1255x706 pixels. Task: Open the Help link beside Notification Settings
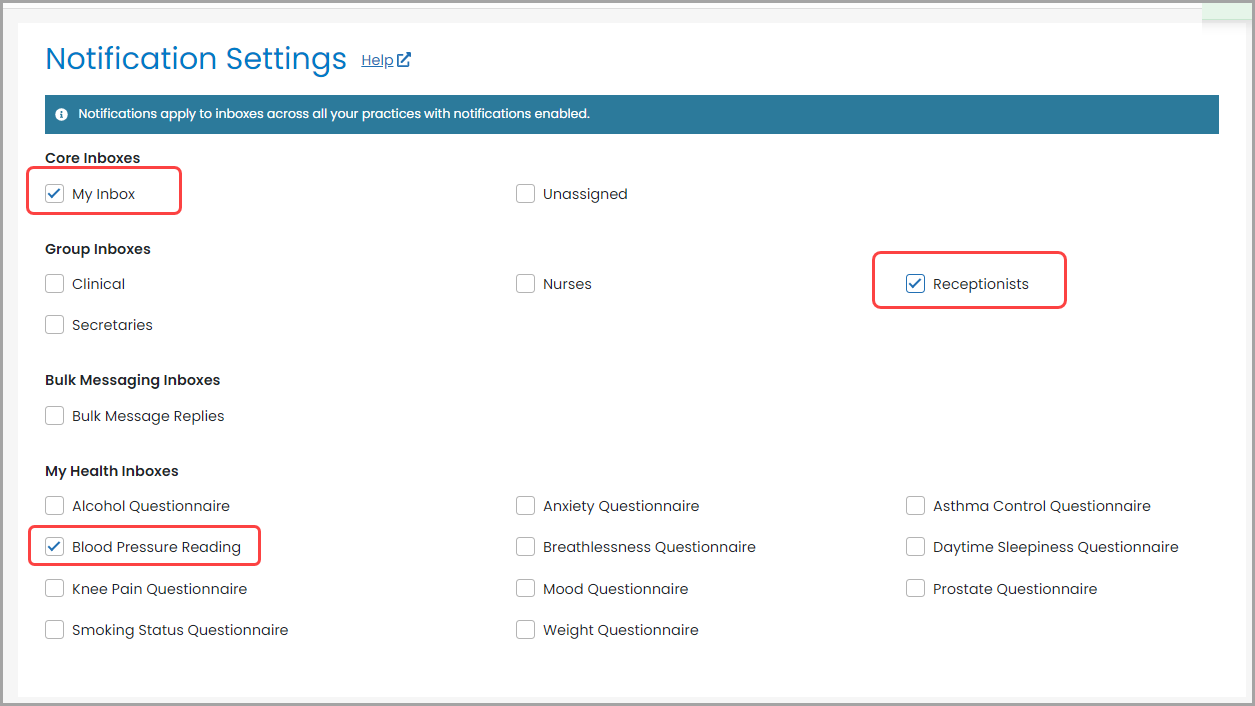[385, 60]
